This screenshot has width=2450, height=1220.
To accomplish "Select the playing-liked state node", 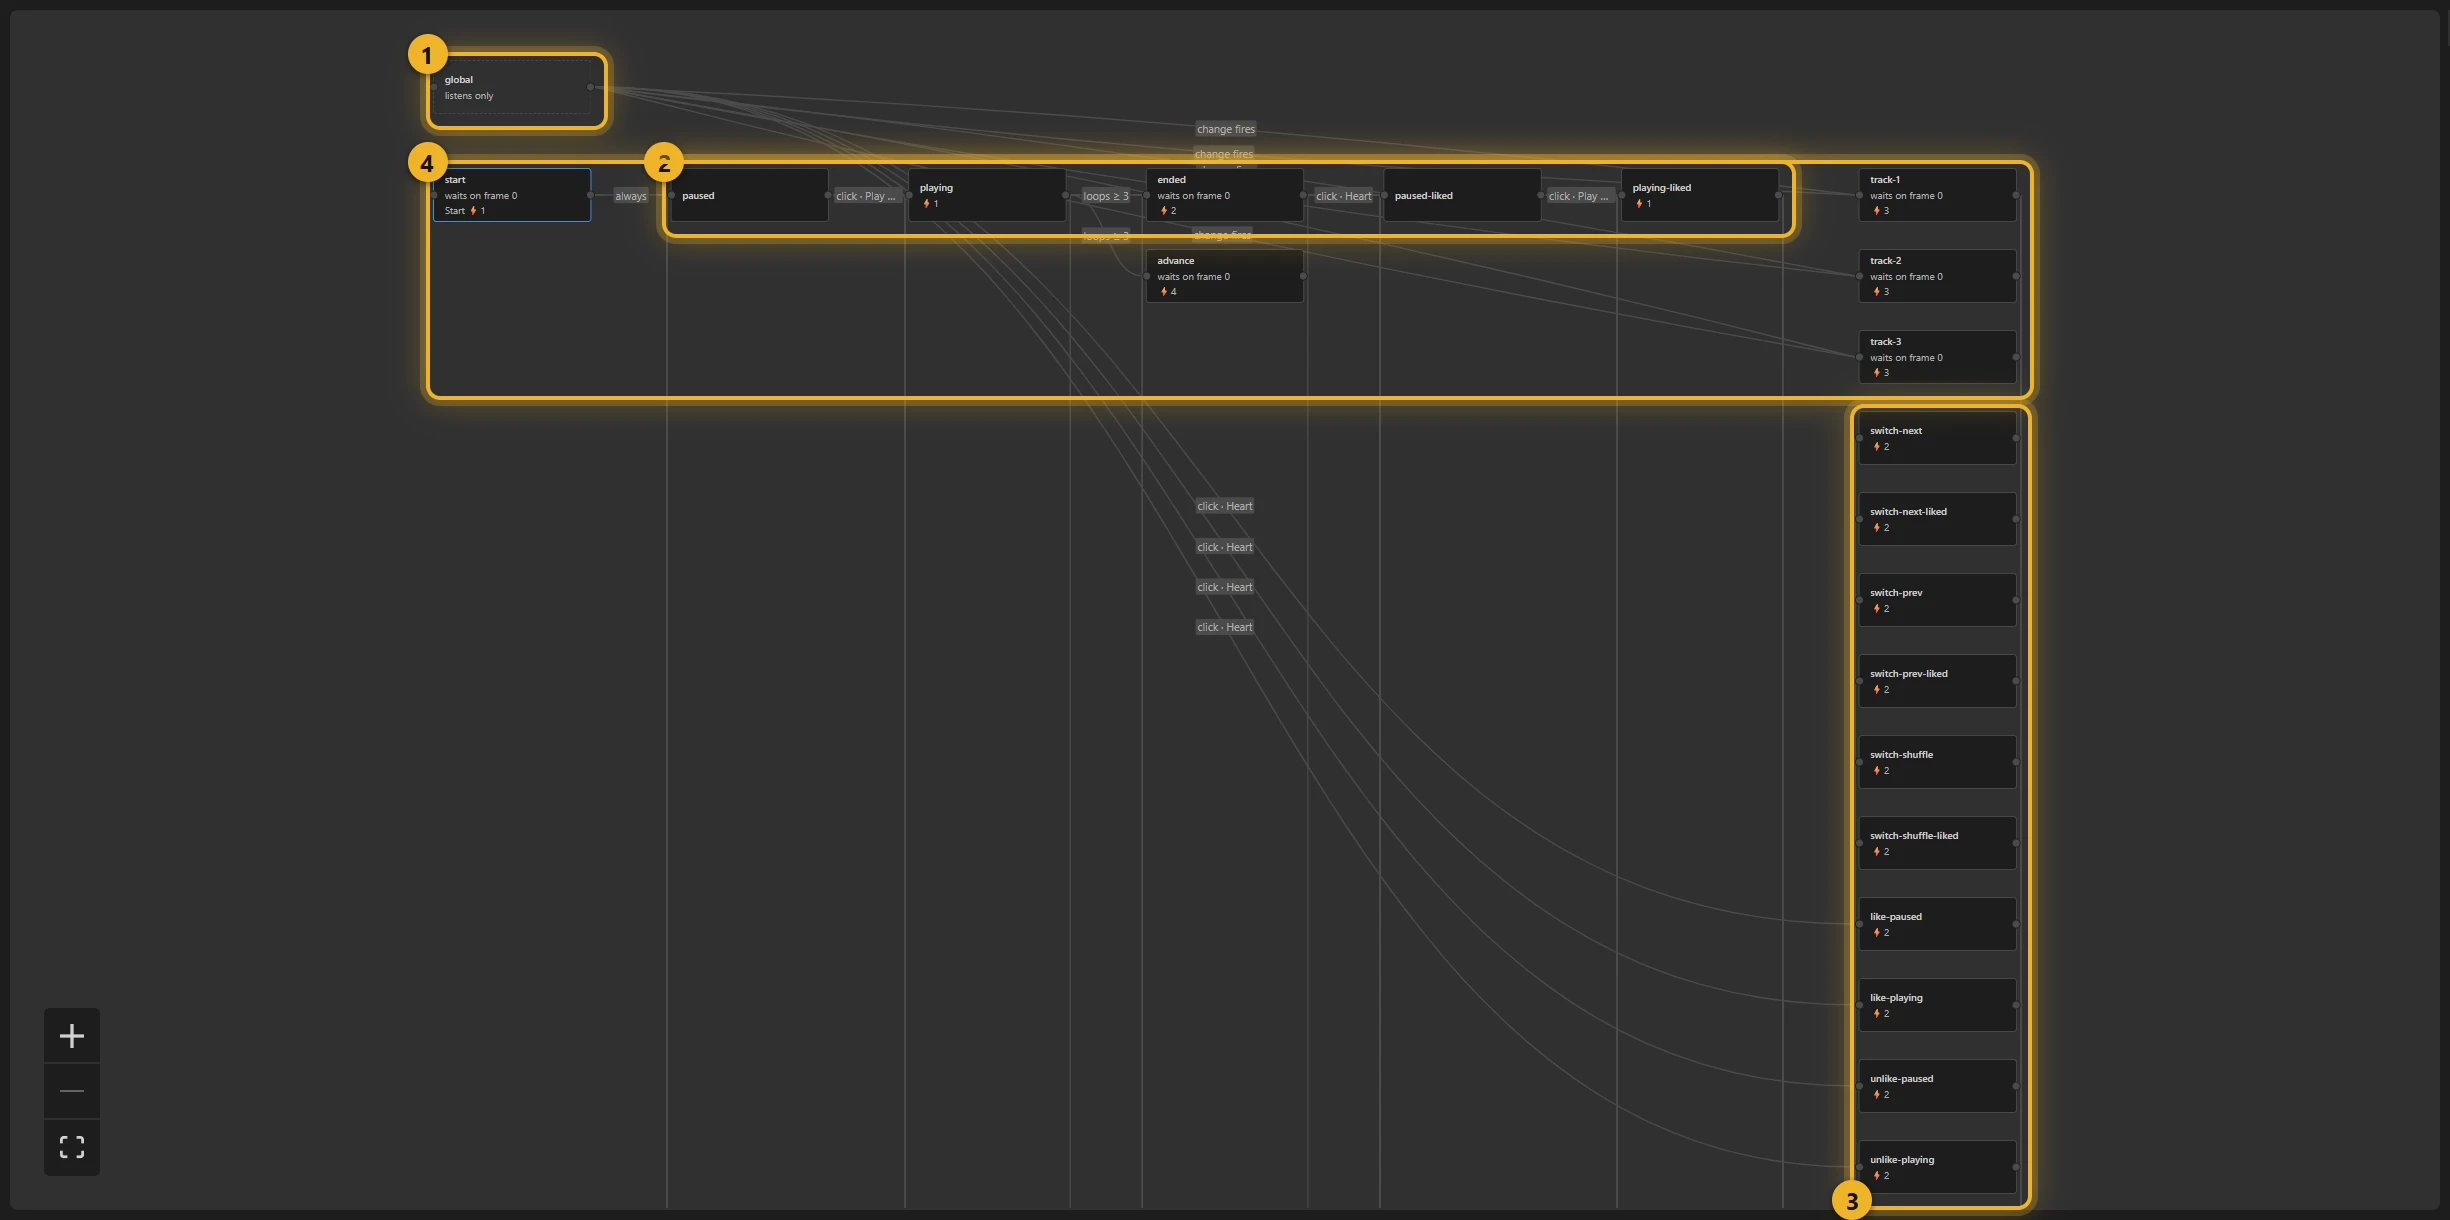I will click(1700, 195).
